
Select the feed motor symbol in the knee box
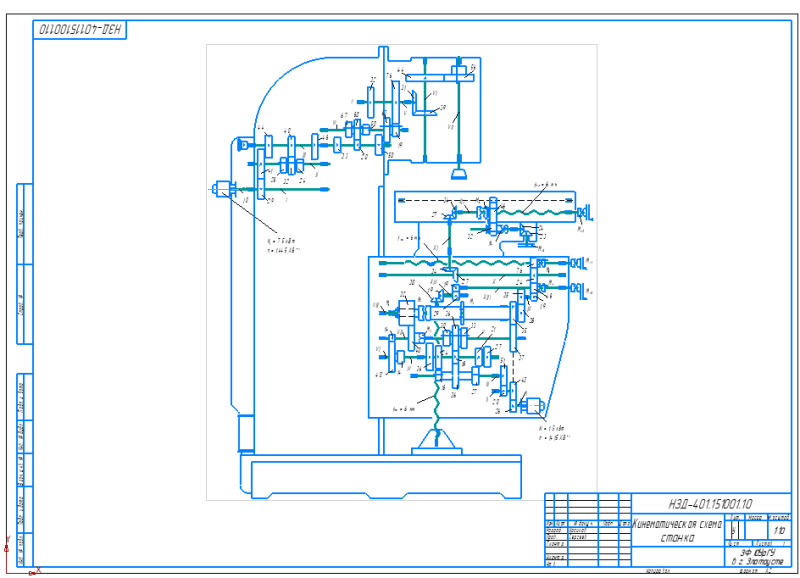point(534,406)
